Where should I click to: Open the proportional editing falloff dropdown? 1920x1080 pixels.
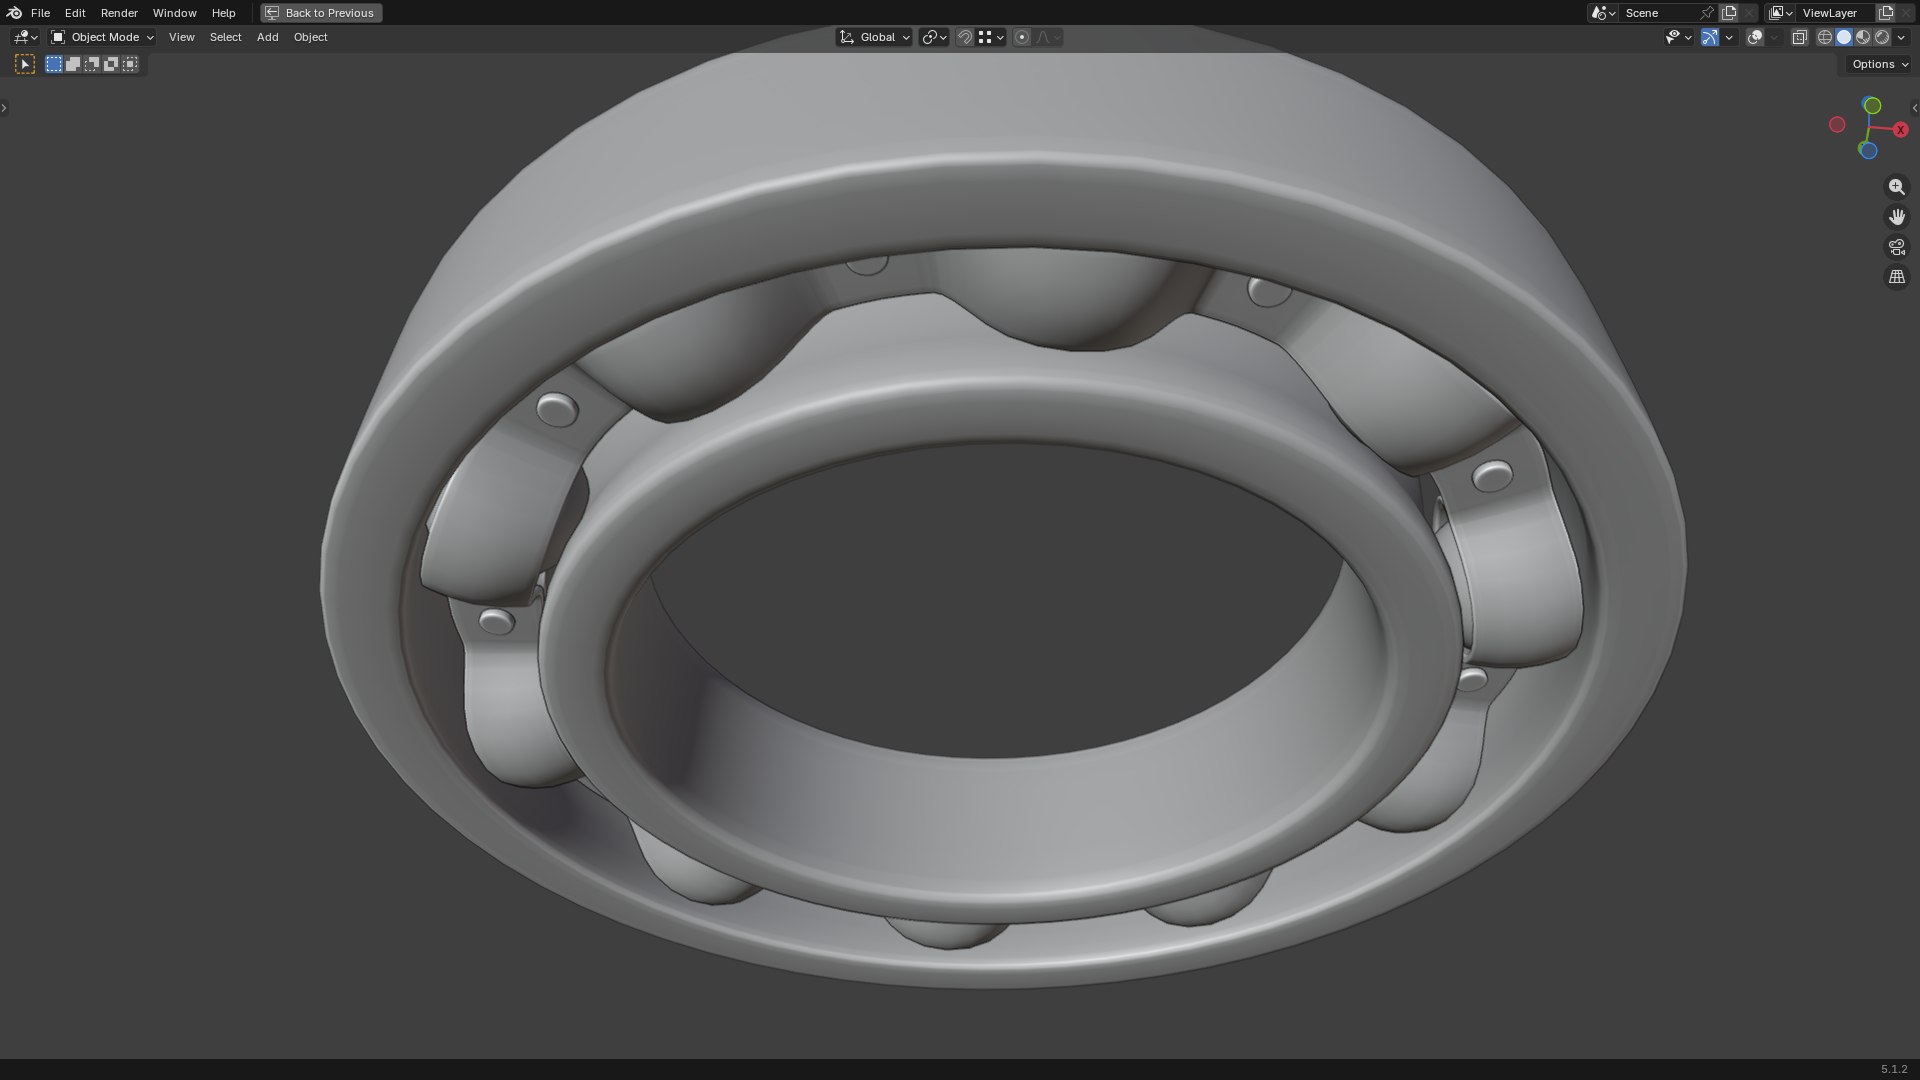(1048, 37)
